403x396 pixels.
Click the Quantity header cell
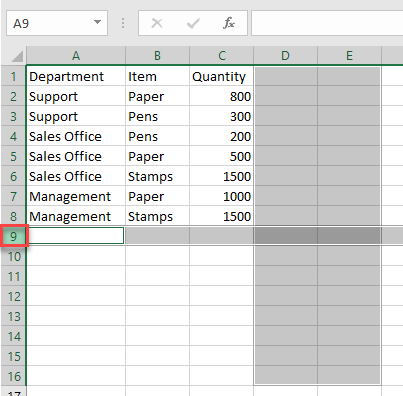(221, 76)
